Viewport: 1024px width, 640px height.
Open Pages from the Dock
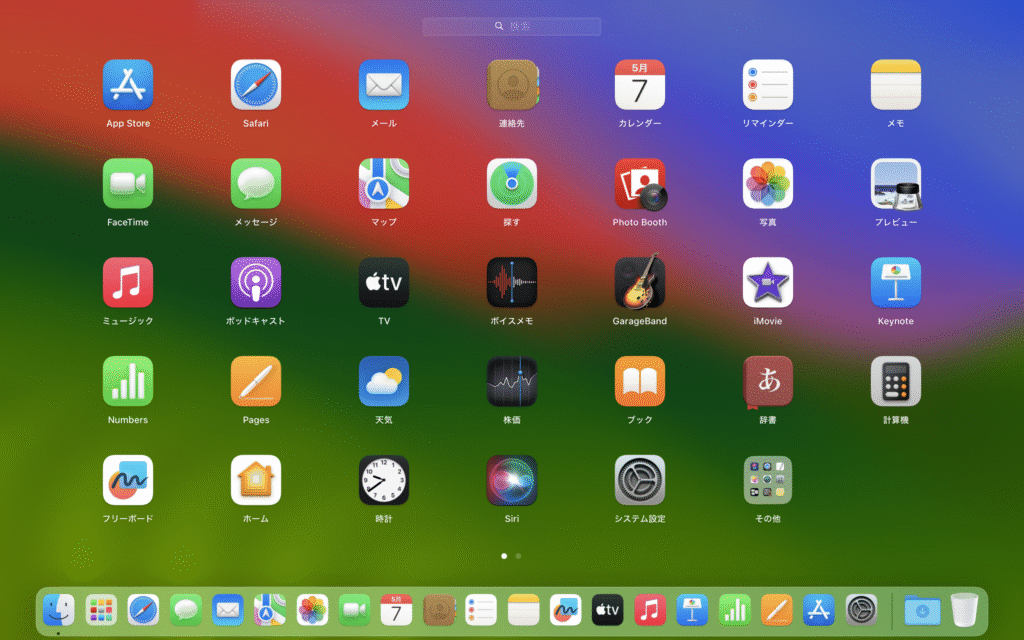776,610
